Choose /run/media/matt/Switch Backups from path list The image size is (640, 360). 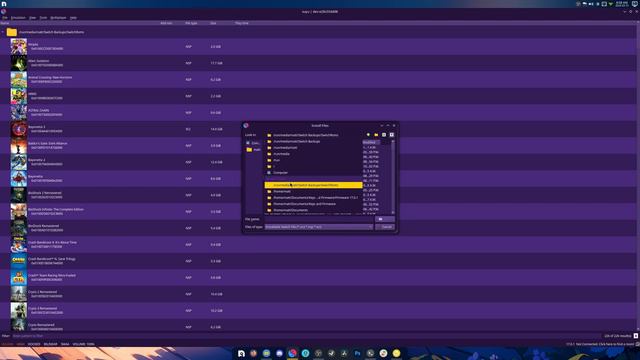(x=313, y=141)
